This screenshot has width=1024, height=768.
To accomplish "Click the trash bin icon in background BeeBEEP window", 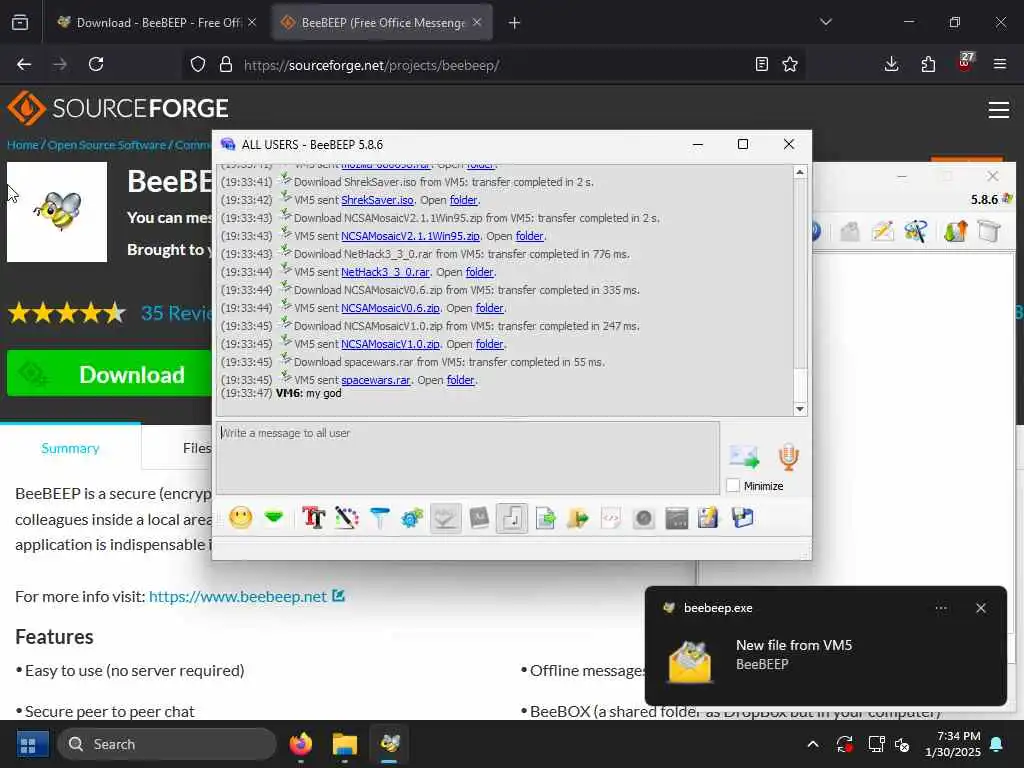I will [989, 231].
